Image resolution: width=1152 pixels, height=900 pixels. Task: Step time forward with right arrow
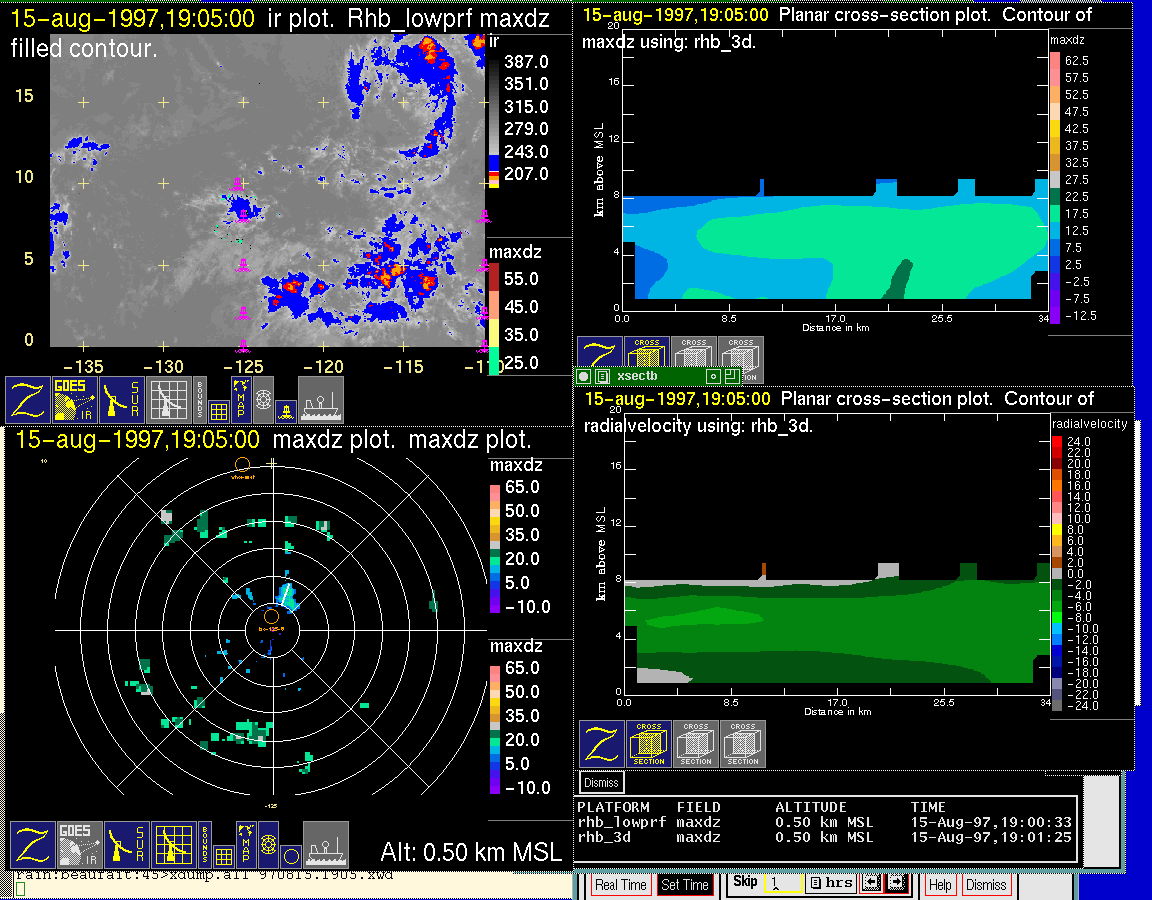[895, 884]
